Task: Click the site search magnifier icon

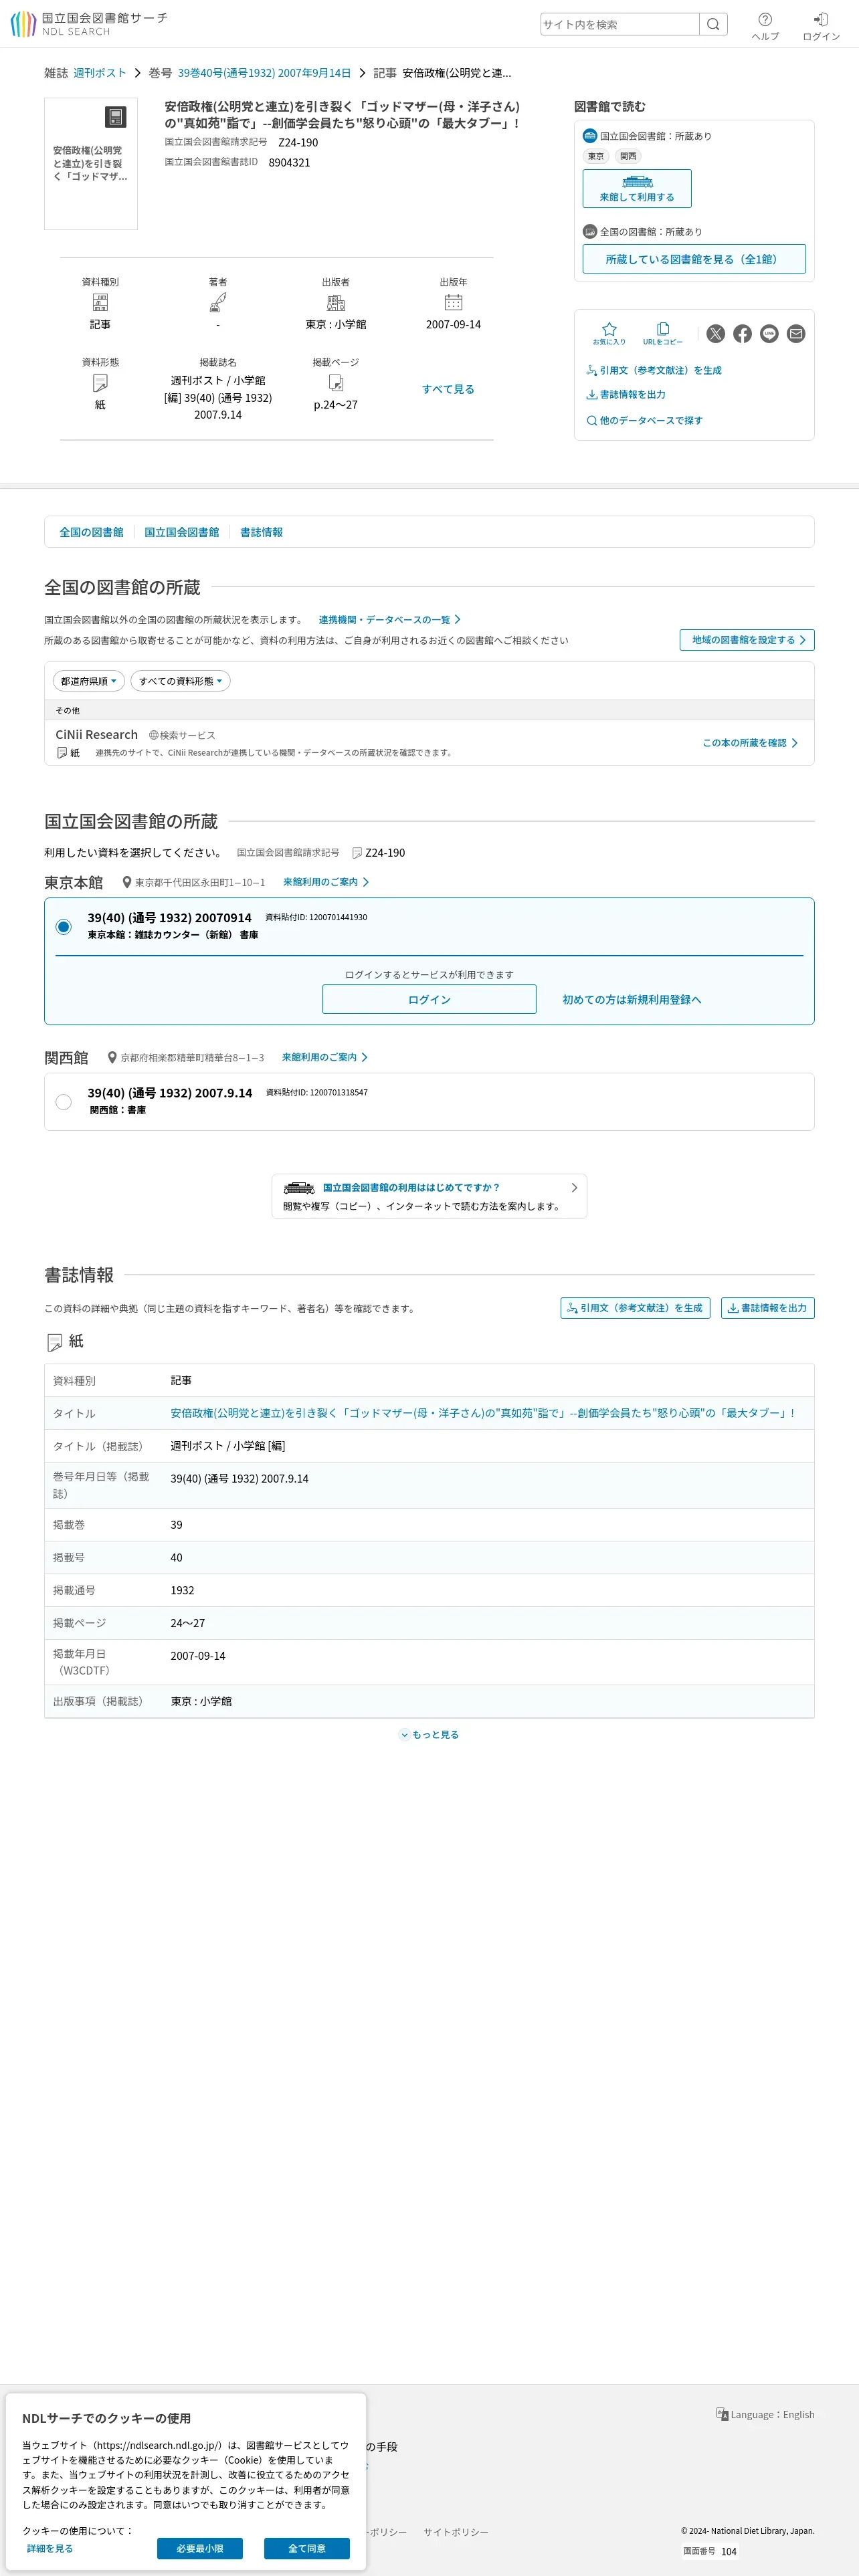Action: click(713, 24)
